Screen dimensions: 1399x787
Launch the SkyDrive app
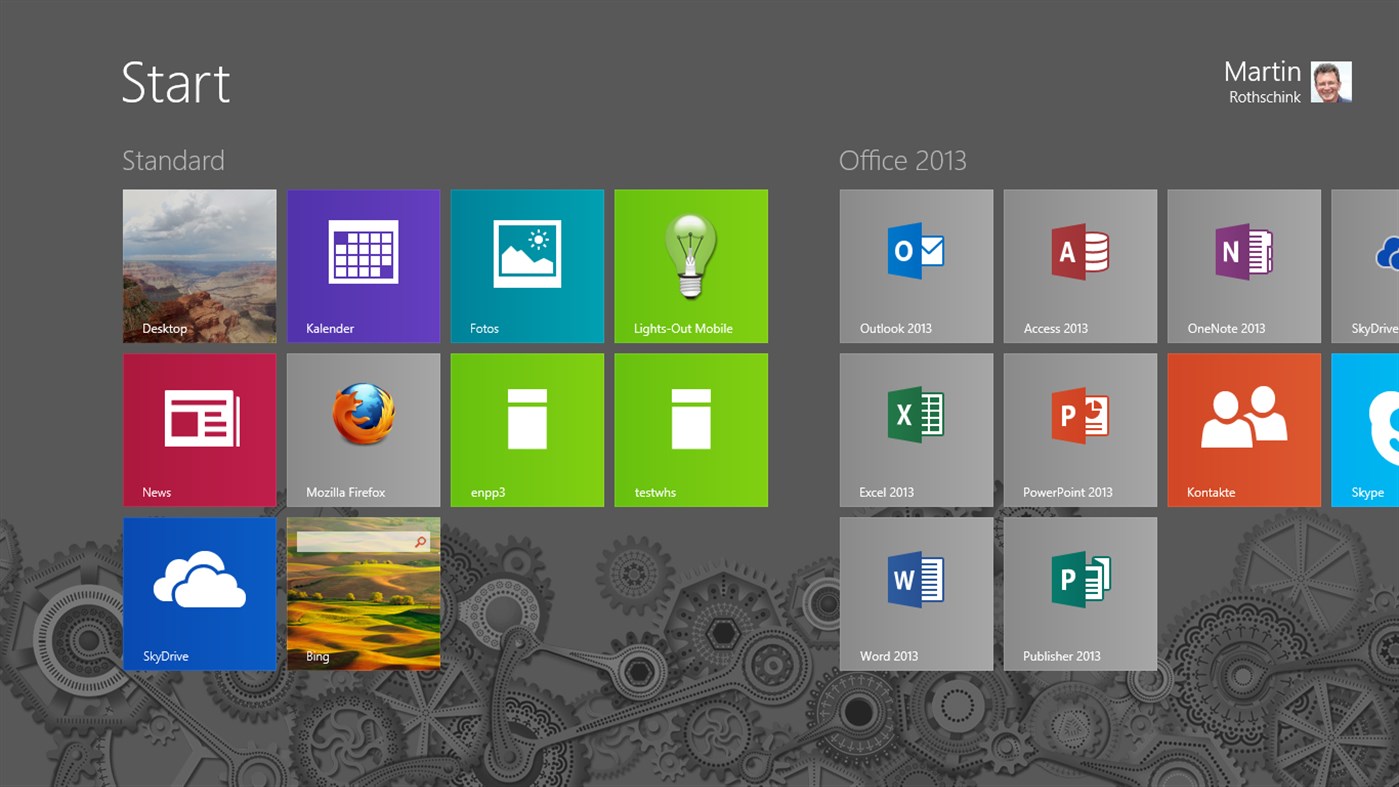point(199,593)
